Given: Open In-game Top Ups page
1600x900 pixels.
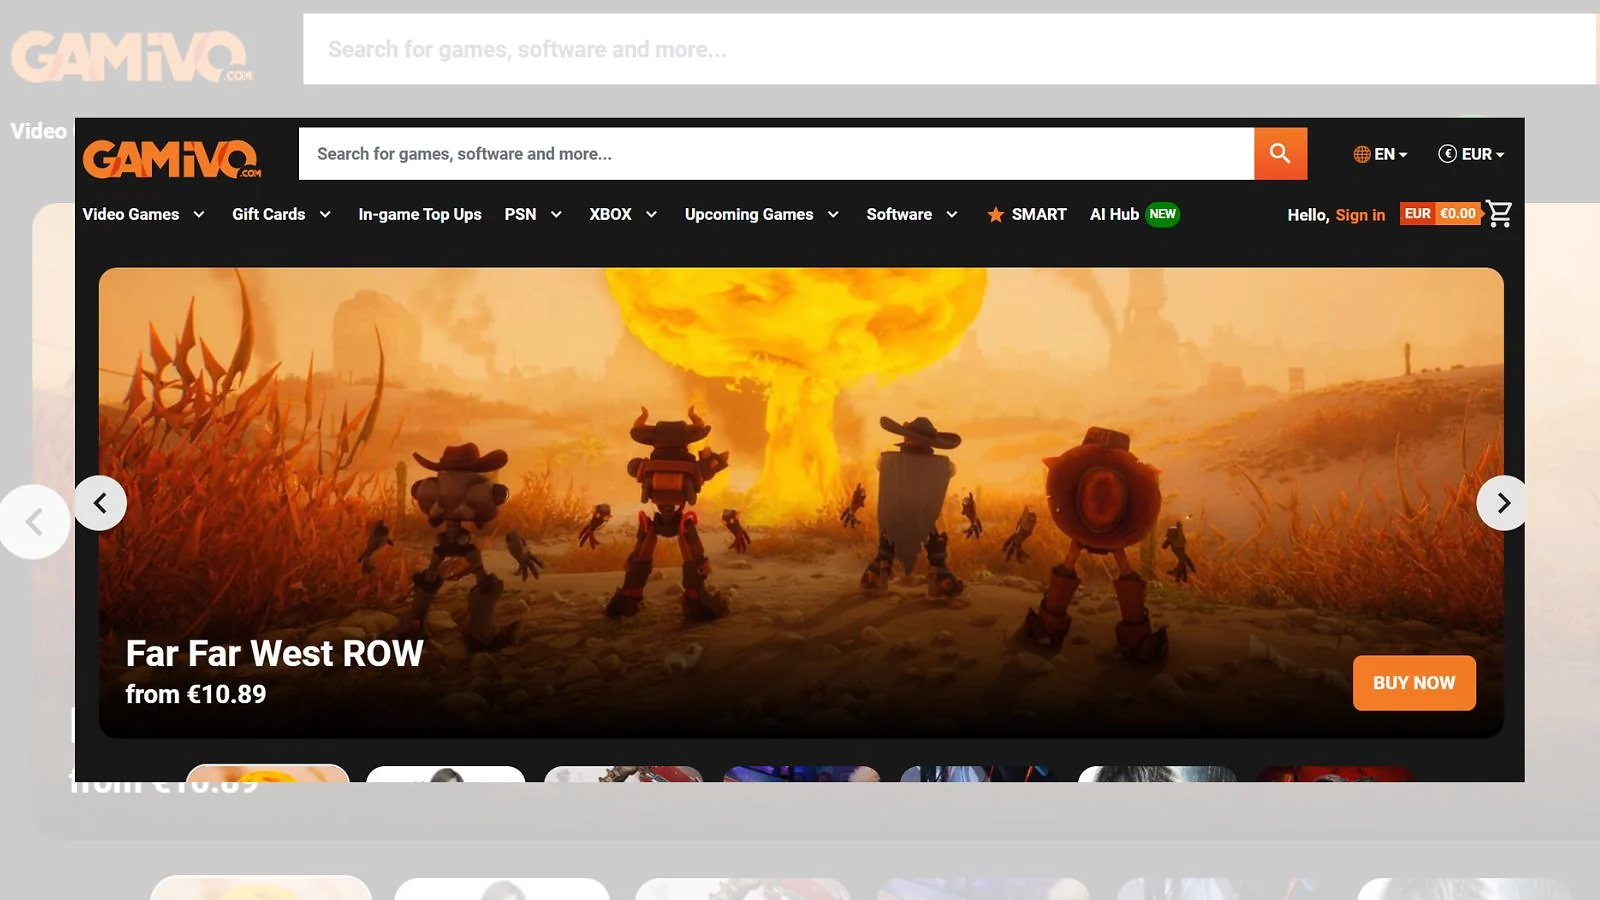Looking at the screenshot, I should pyautogui.click(x=420, y=214).
